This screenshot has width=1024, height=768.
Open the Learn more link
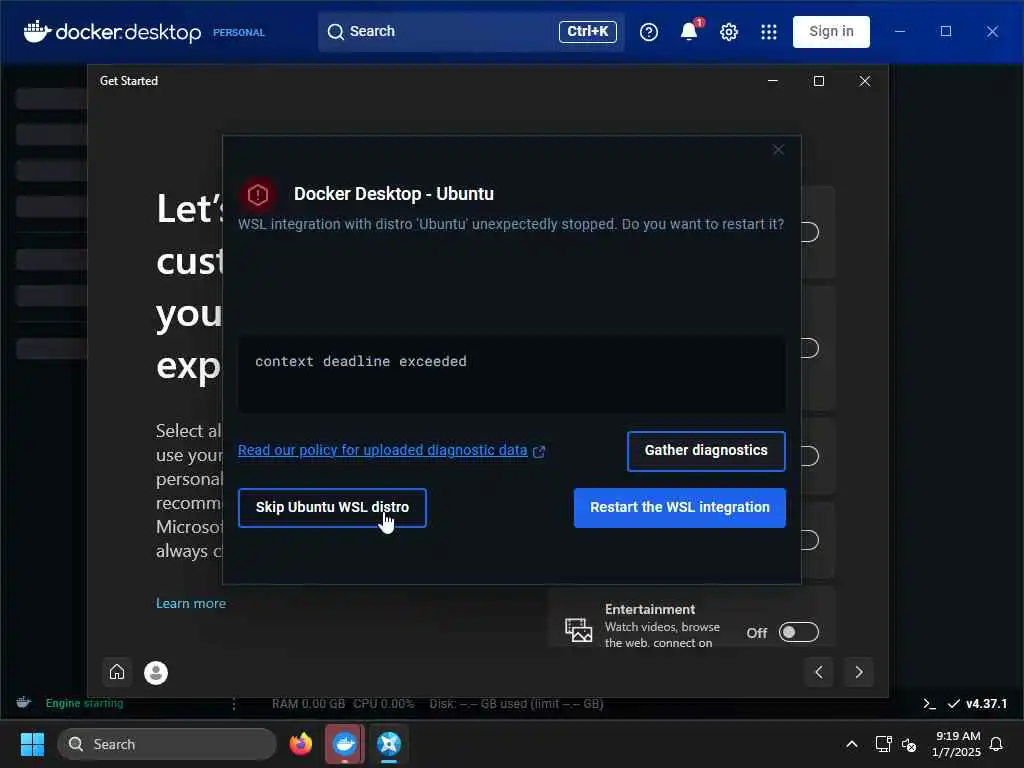[191, 603]
